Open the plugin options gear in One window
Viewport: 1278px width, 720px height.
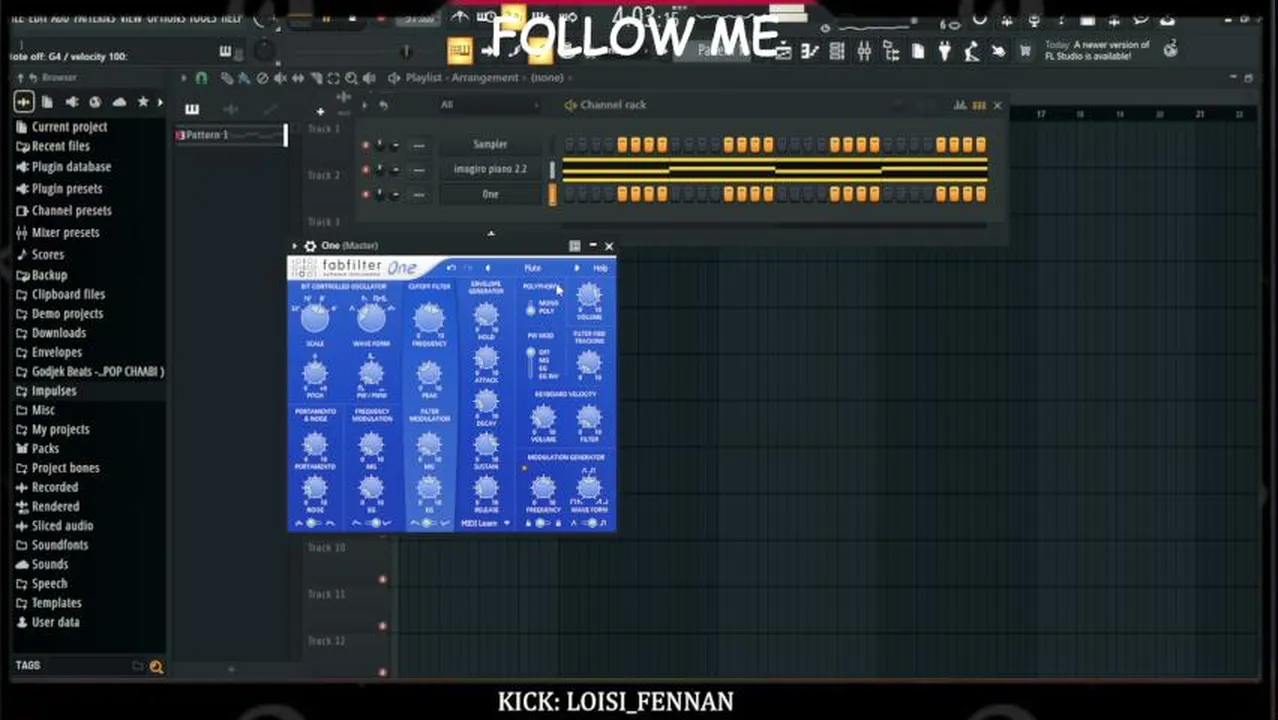point(310,246)
